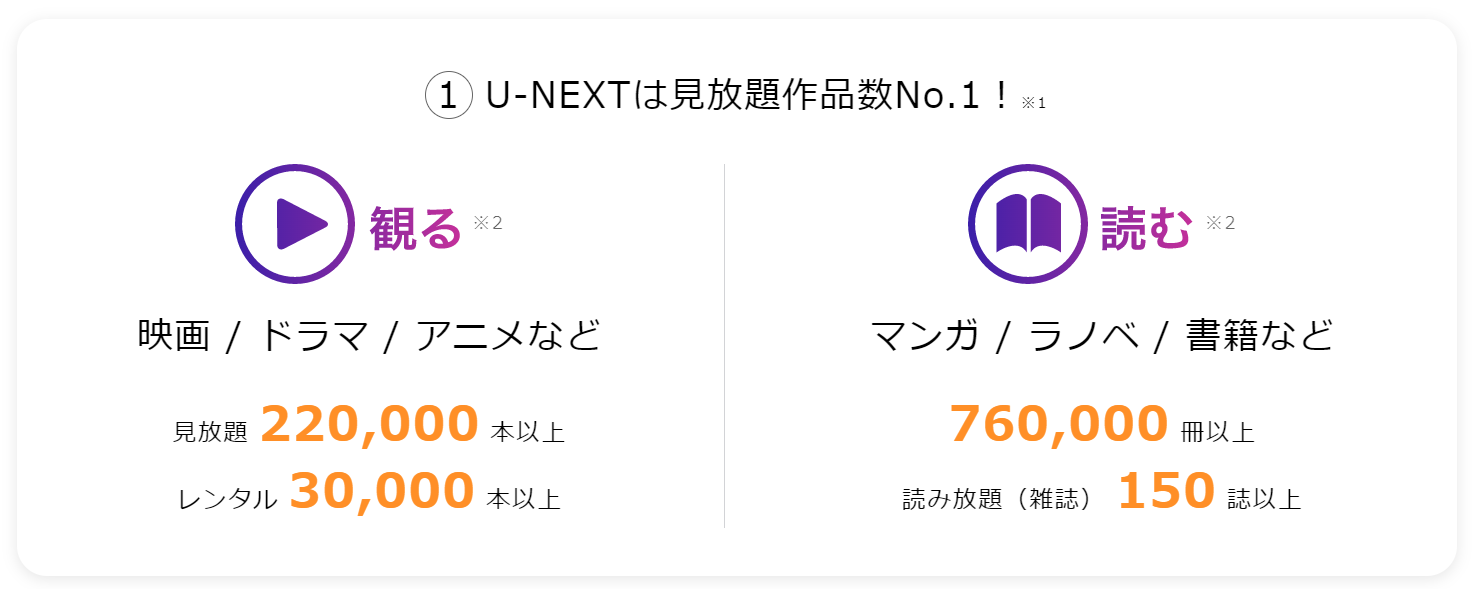
Task: Click the orange 760,000 book count
Action: 1059,424
